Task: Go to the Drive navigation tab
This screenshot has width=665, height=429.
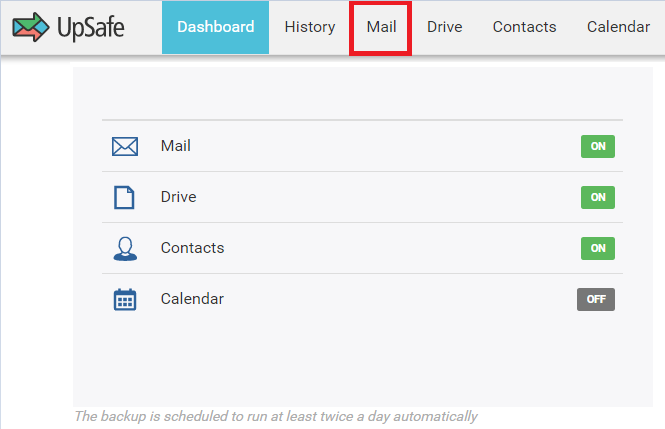Action: (444, 27)
